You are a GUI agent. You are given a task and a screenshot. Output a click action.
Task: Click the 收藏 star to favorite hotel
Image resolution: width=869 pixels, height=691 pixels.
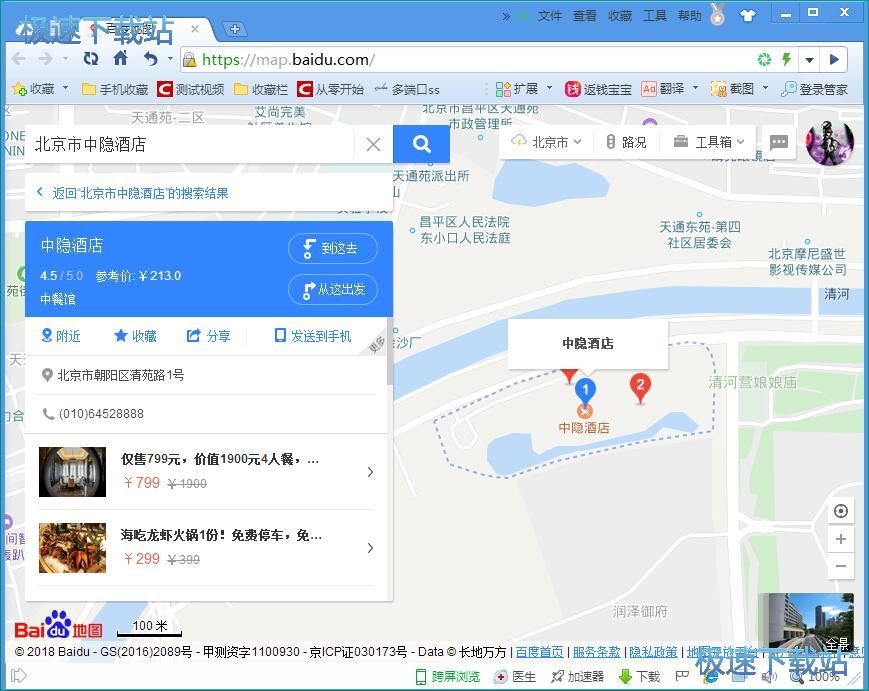point(135,336)
